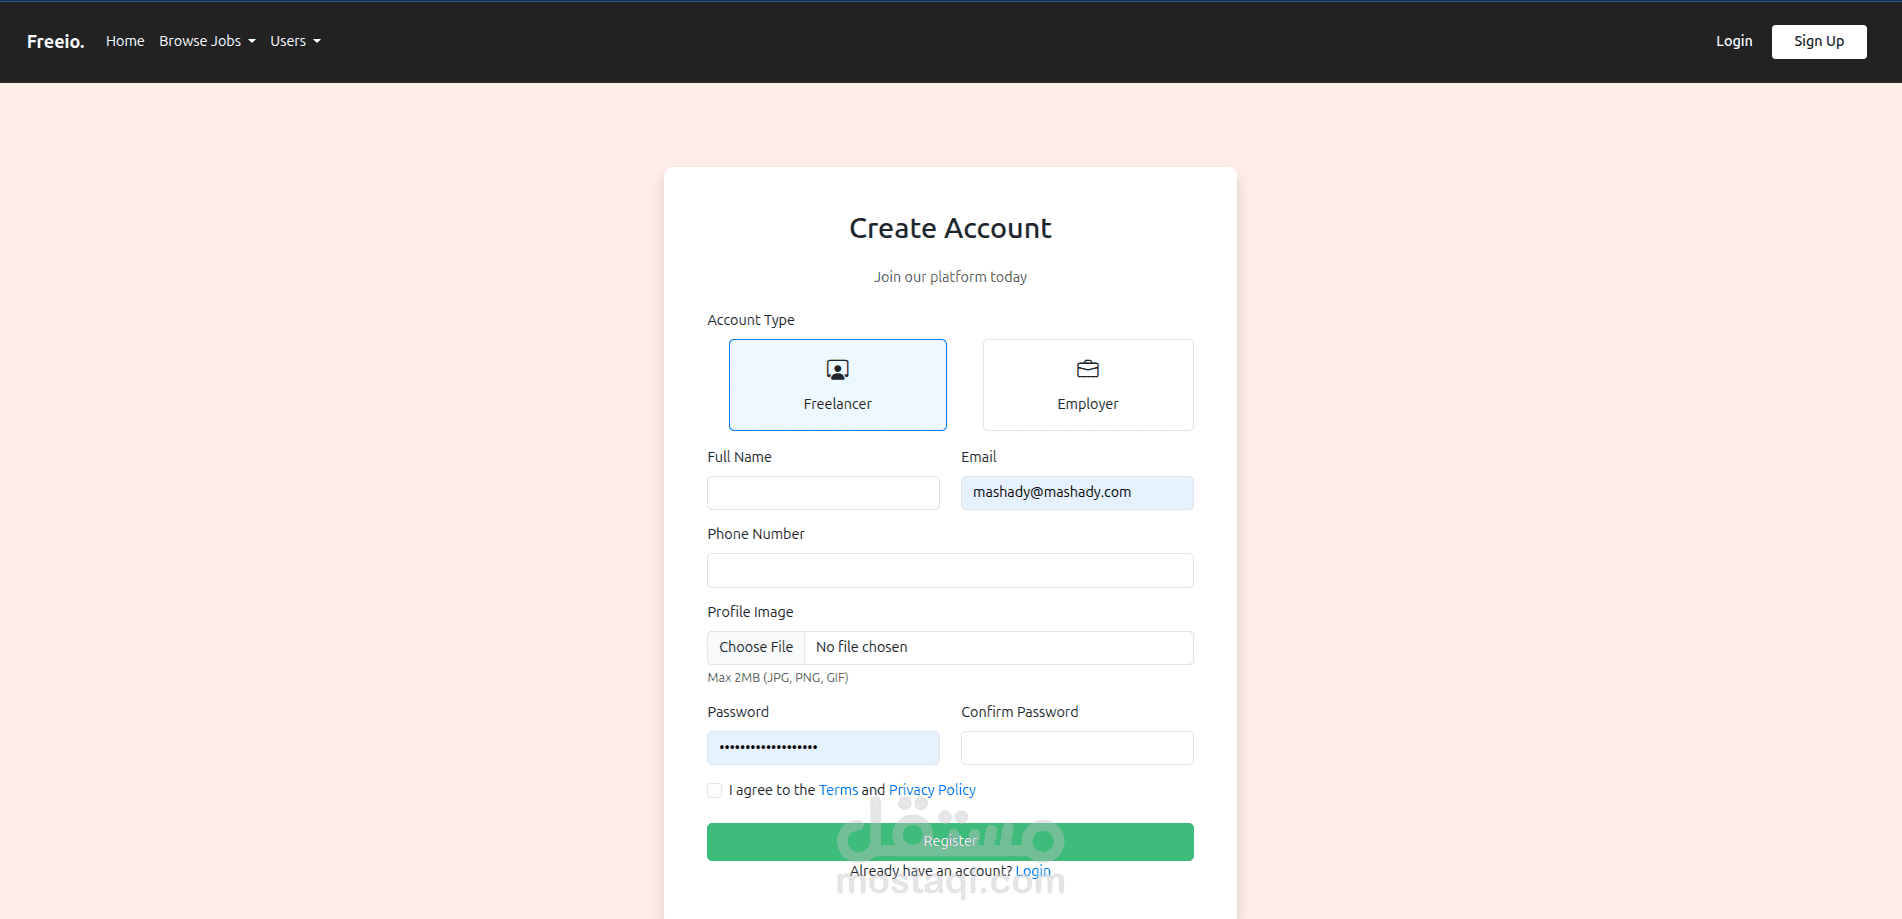Focus the Confirm Password input field
Screen dimensions: 1902x919
click(1077, 748)
